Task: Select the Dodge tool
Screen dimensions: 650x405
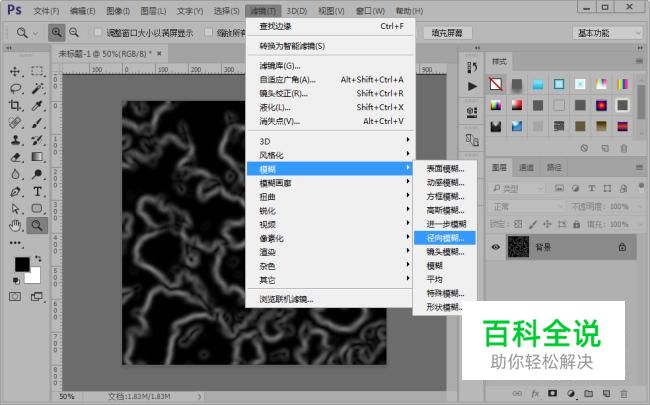Action: click(37, 174)
